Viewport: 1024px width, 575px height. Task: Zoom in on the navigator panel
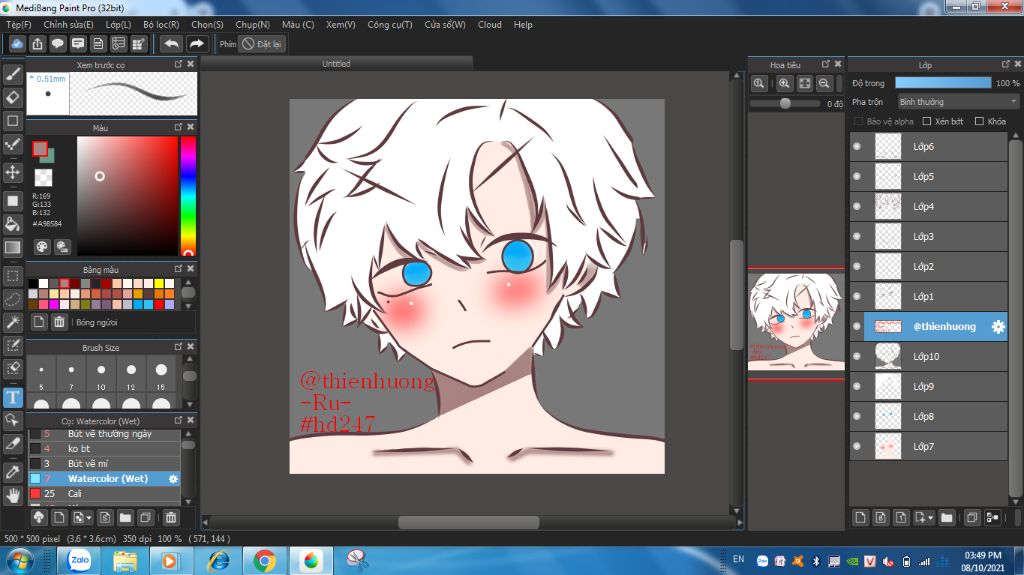784,83
